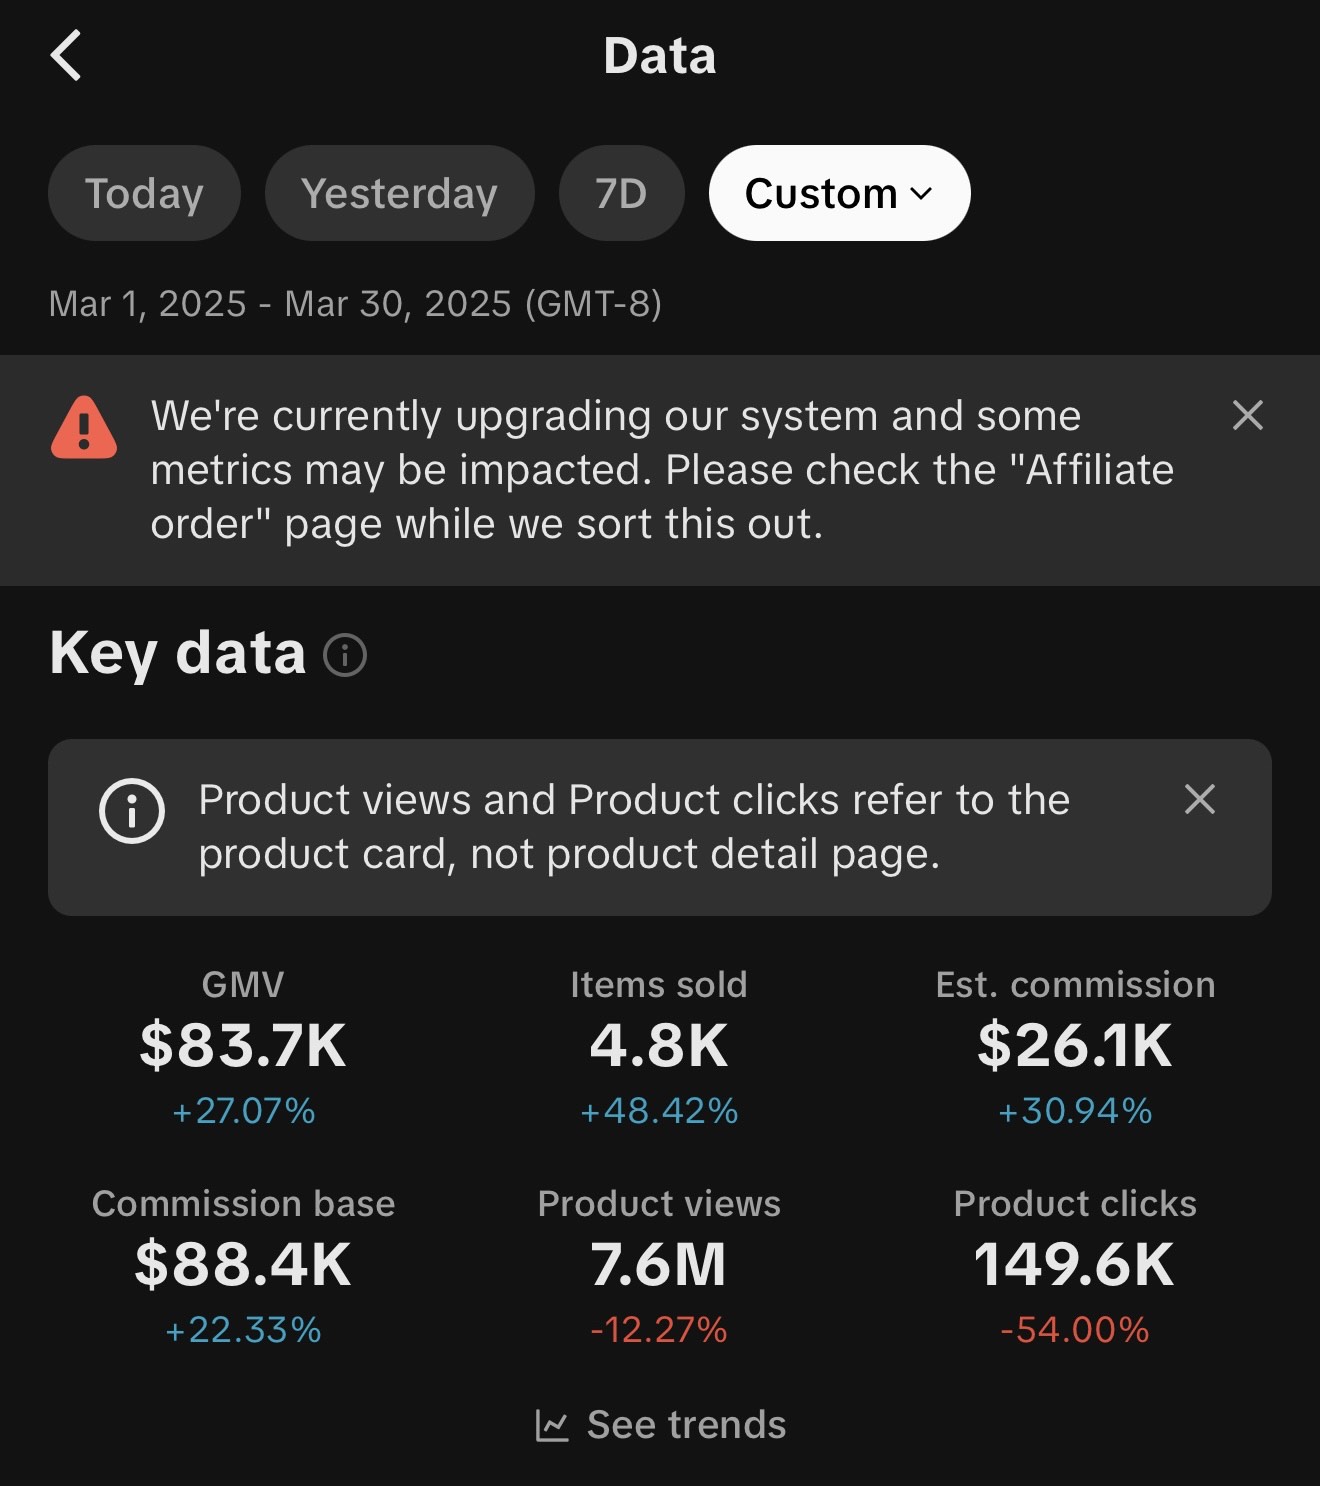Open the Commission base $88.4K metric
Screen dimensions: 1320x1486
tap(243, 1266)
